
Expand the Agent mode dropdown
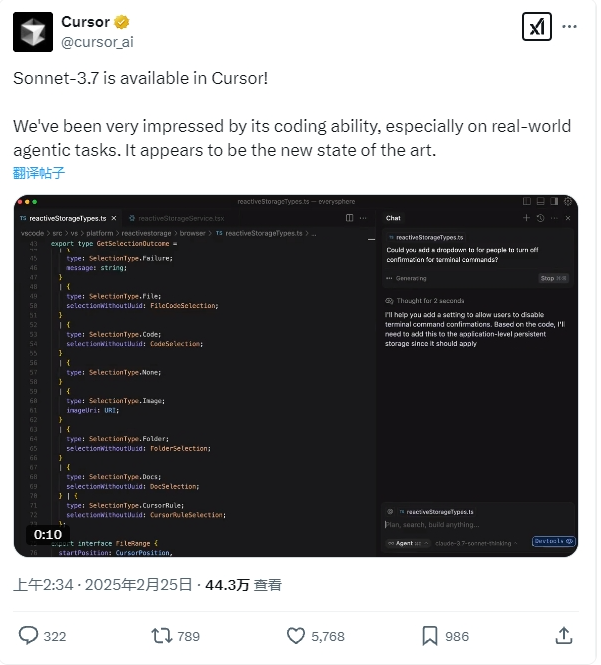pyautogui.click(x=408, y=543)
